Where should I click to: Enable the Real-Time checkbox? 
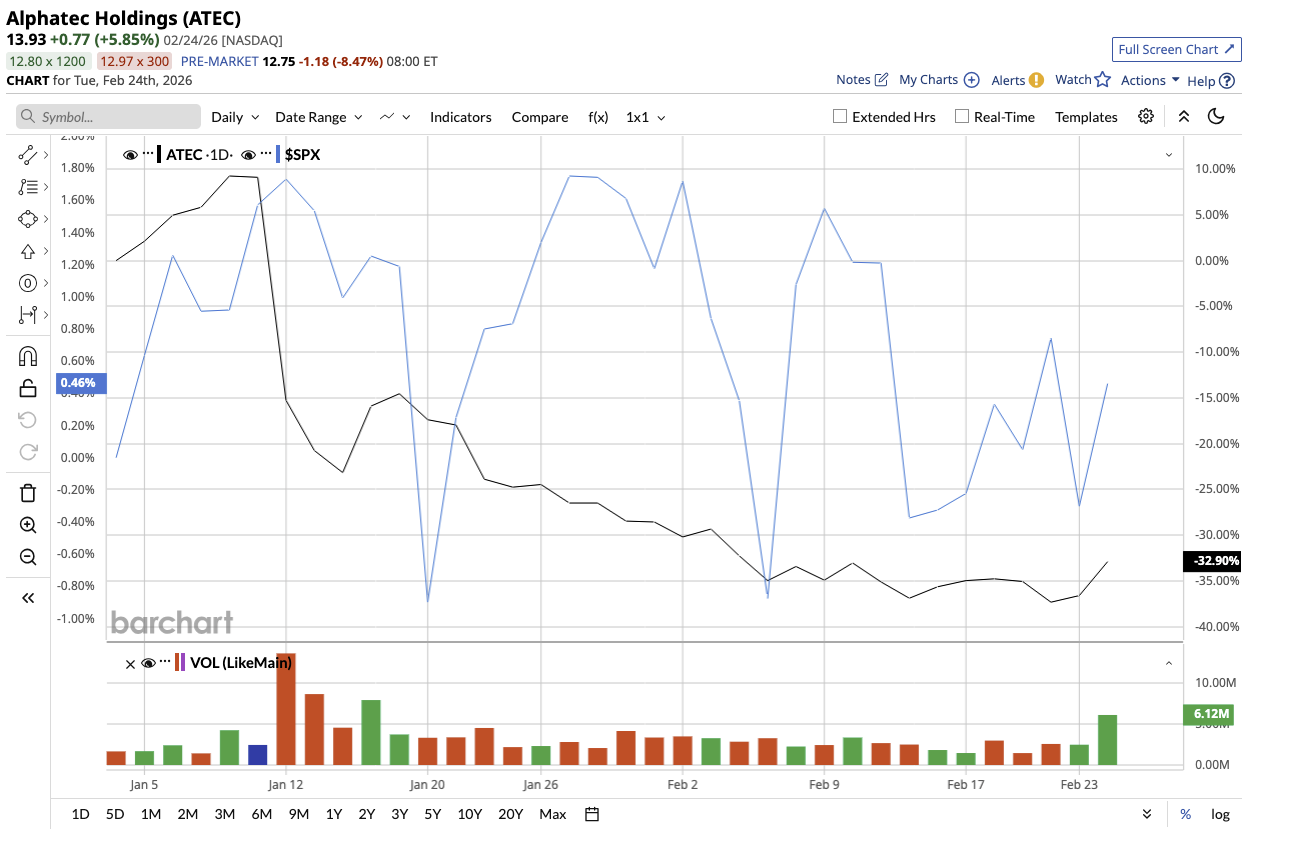click(962, 117)
